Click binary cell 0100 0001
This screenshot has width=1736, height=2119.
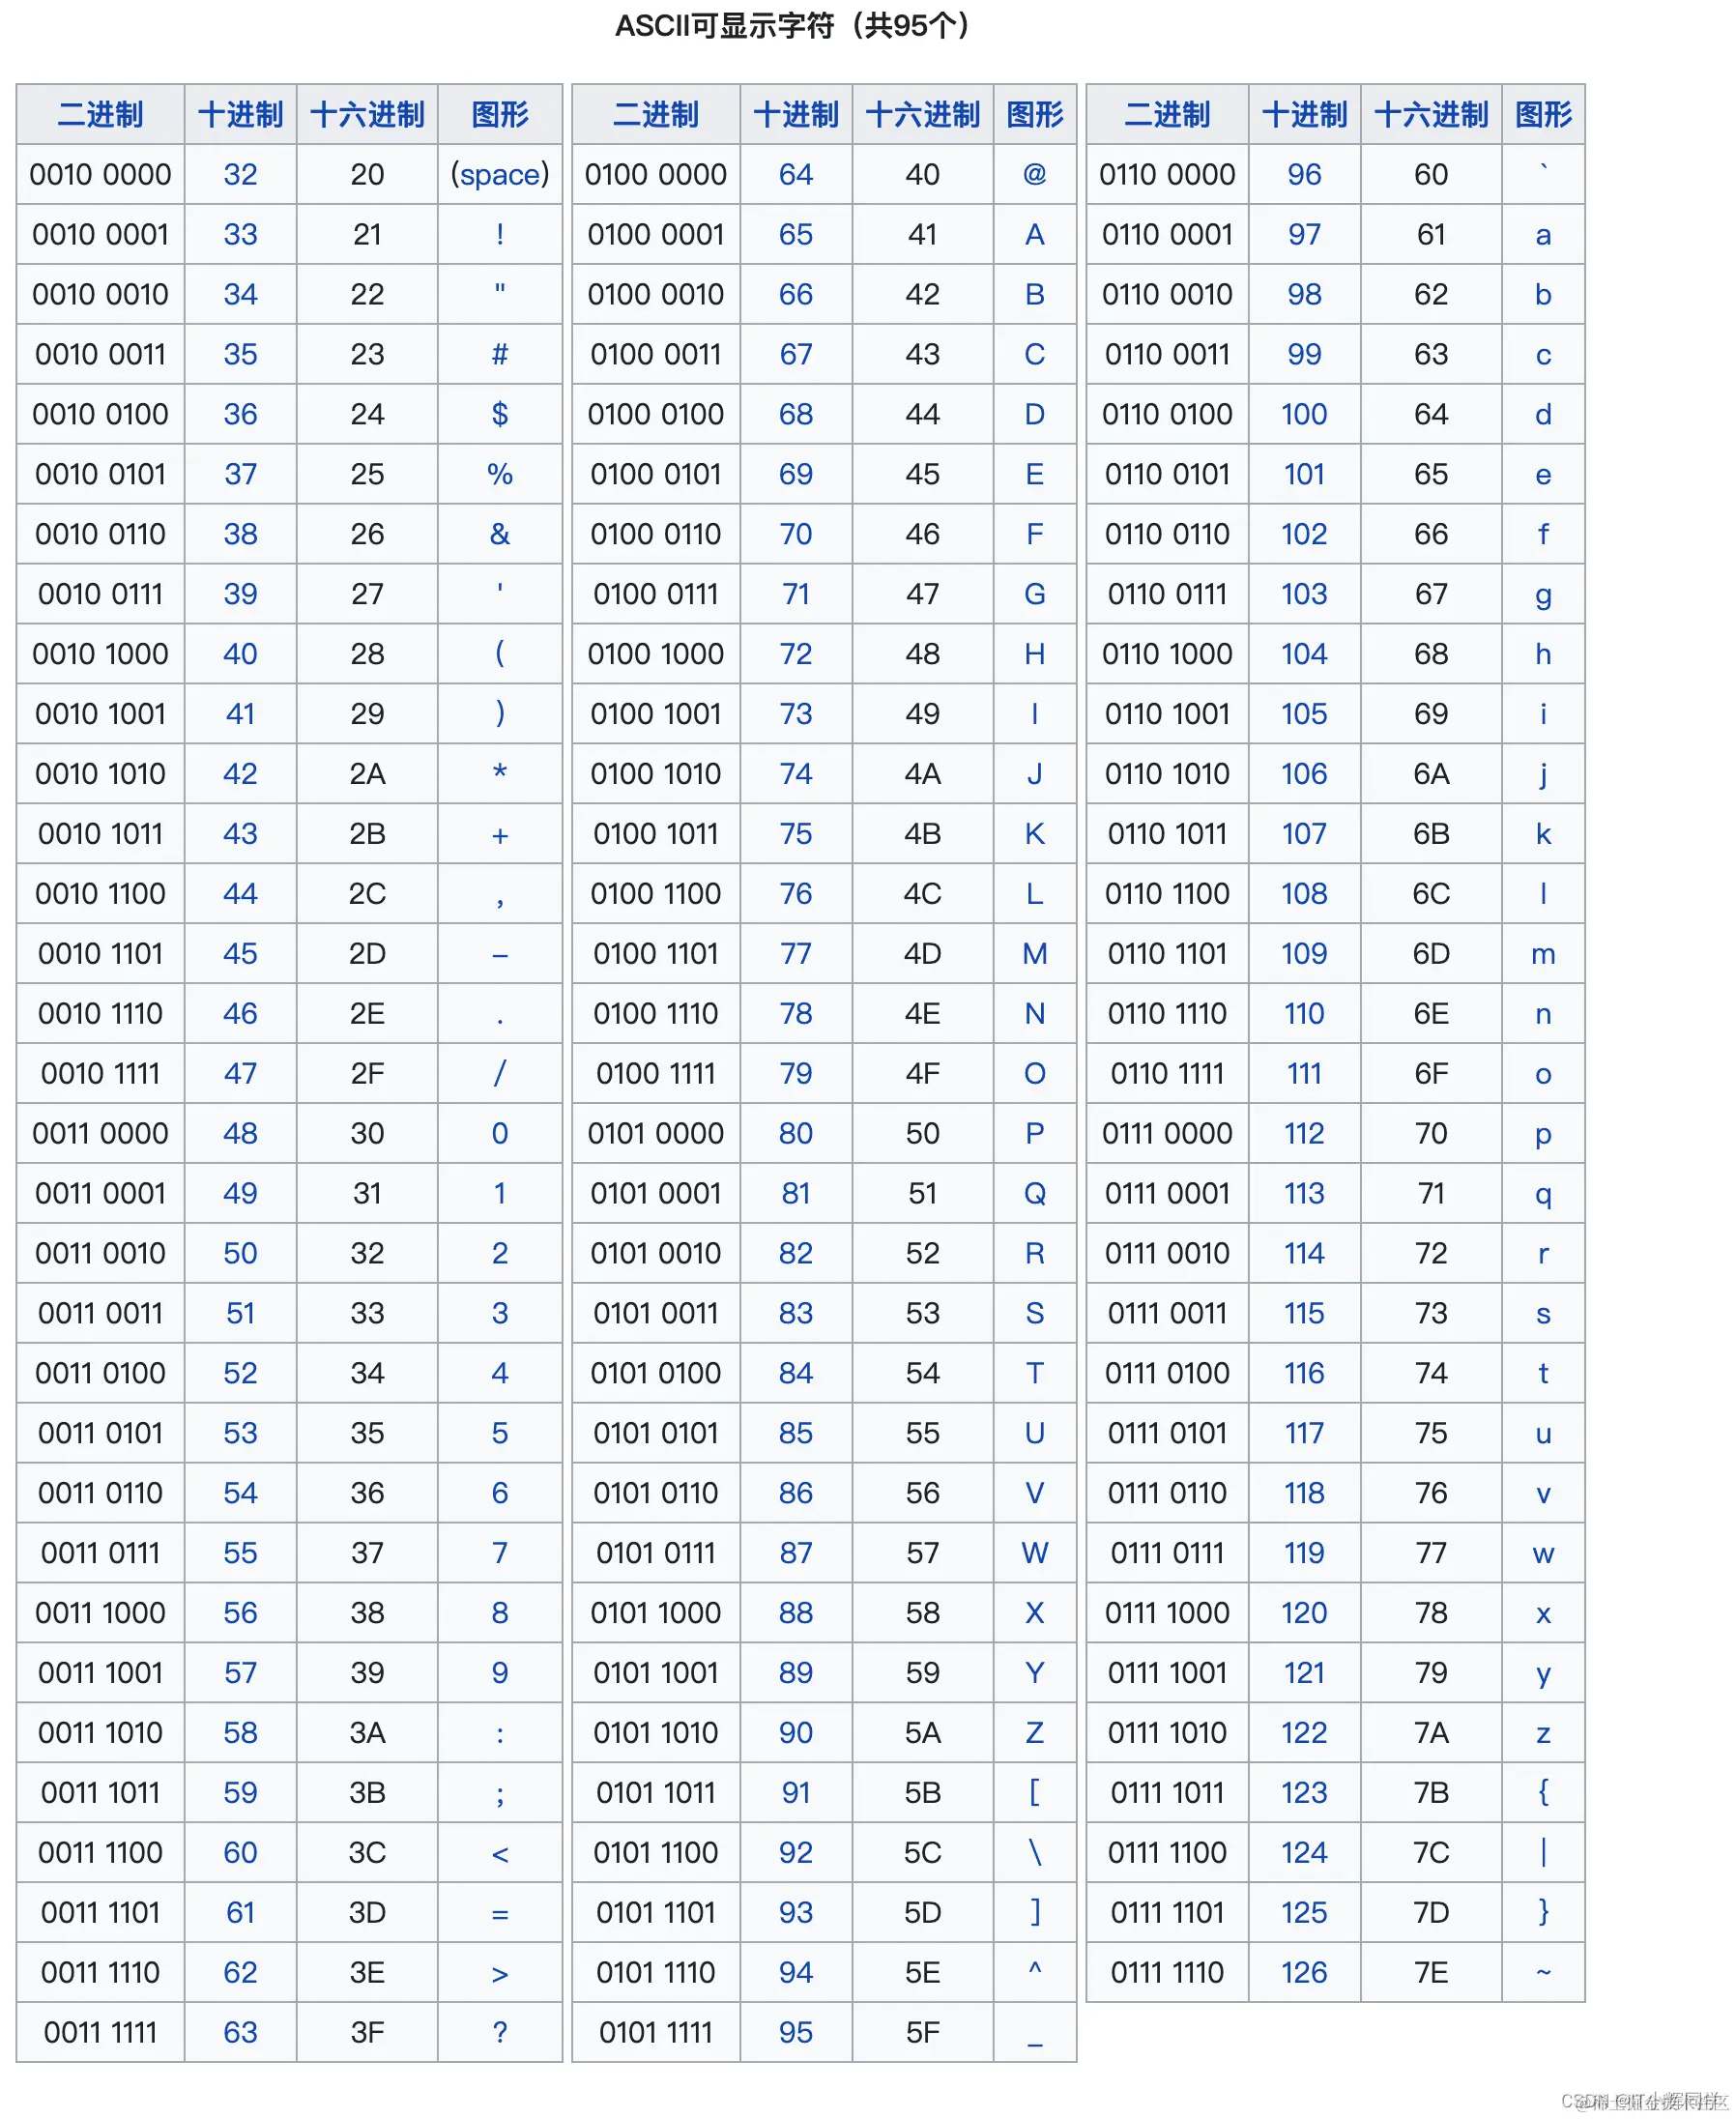tap(655, 235)
